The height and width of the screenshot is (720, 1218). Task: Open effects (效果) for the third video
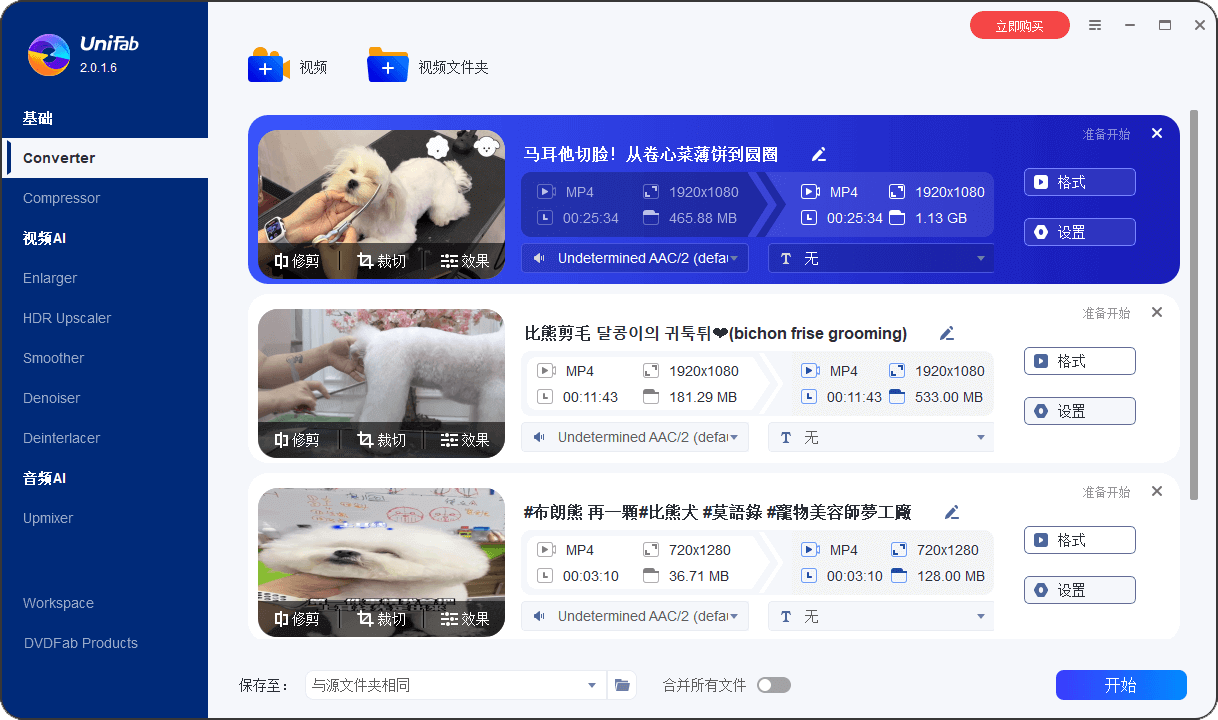[465, 617]
